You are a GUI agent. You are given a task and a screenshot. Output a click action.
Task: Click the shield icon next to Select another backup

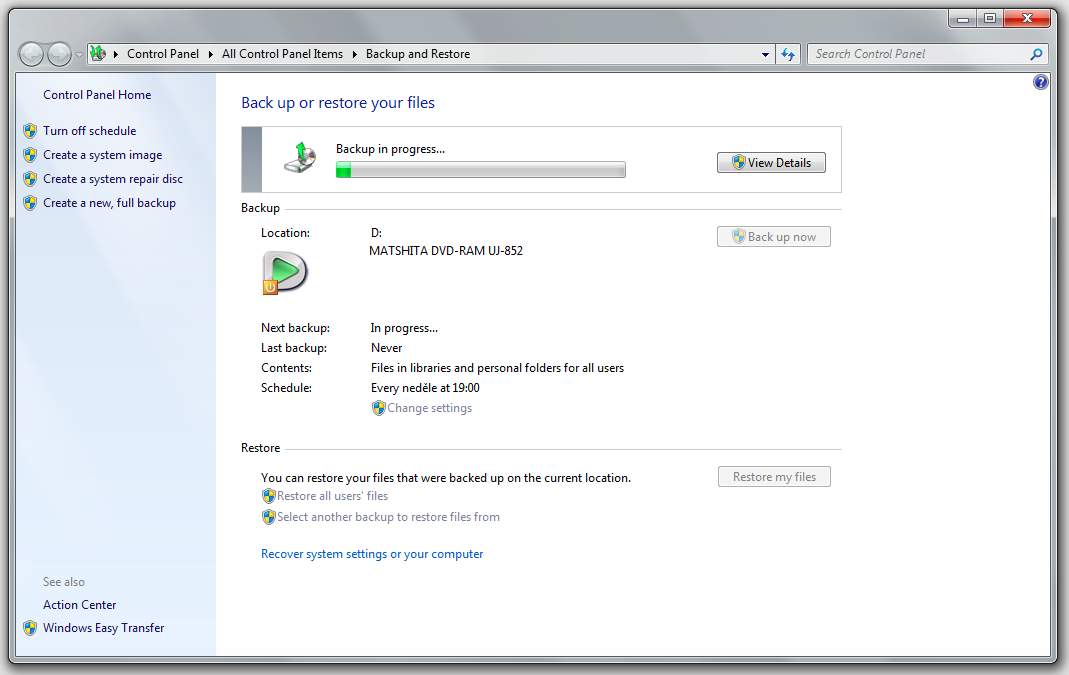pos(269,517)
